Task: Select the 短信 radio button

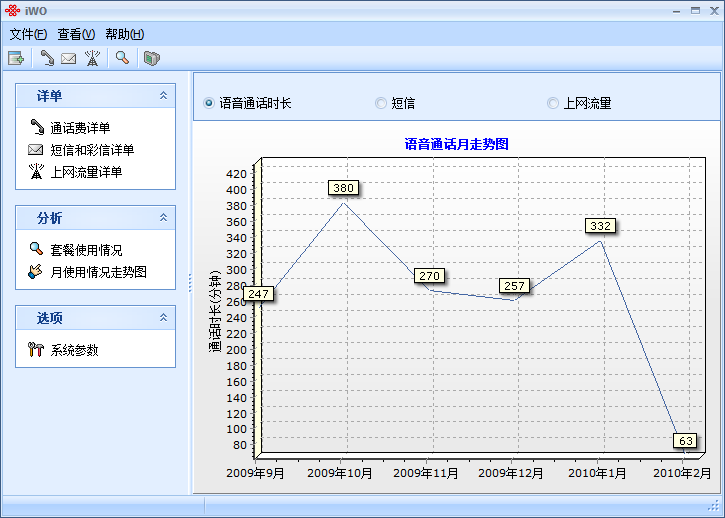Action: click(x=381, y=103)
